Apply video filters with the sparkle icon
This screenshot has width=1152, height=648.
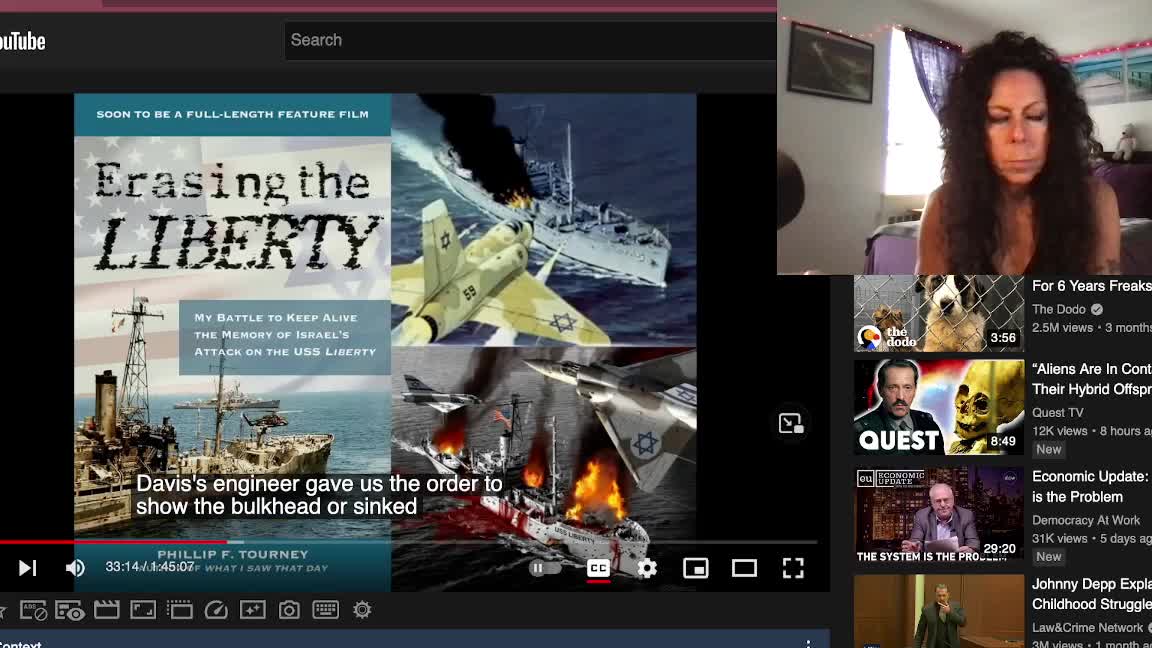252,609
